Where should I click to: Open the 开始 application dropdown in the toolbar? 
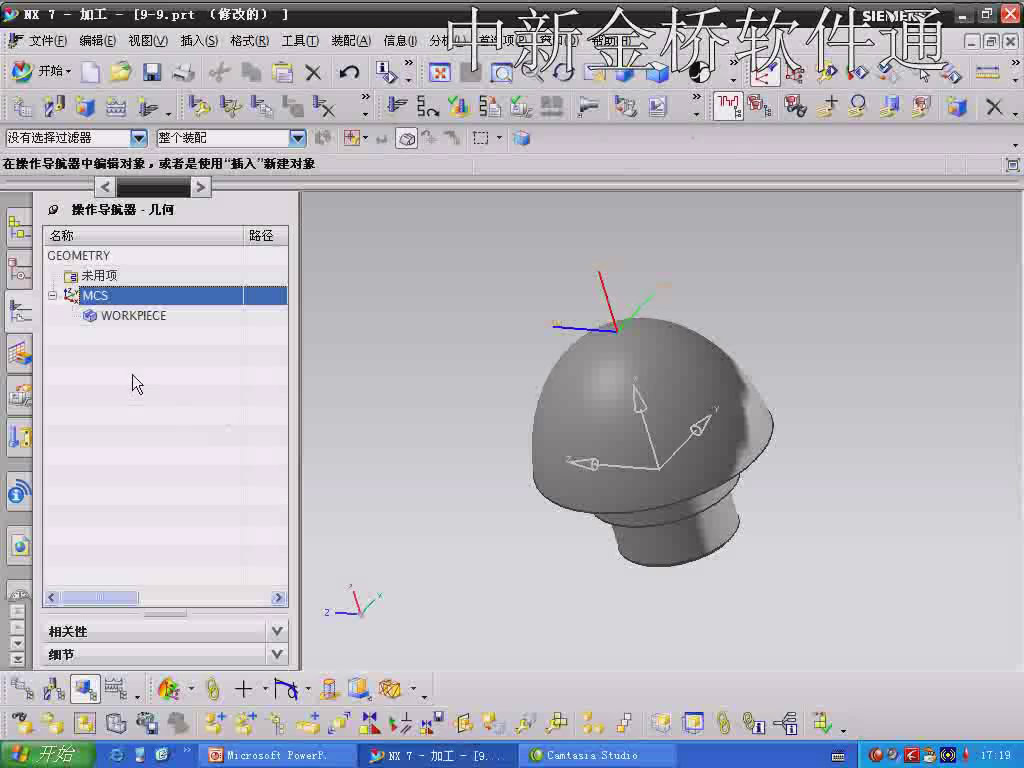[x=42, y=71]
